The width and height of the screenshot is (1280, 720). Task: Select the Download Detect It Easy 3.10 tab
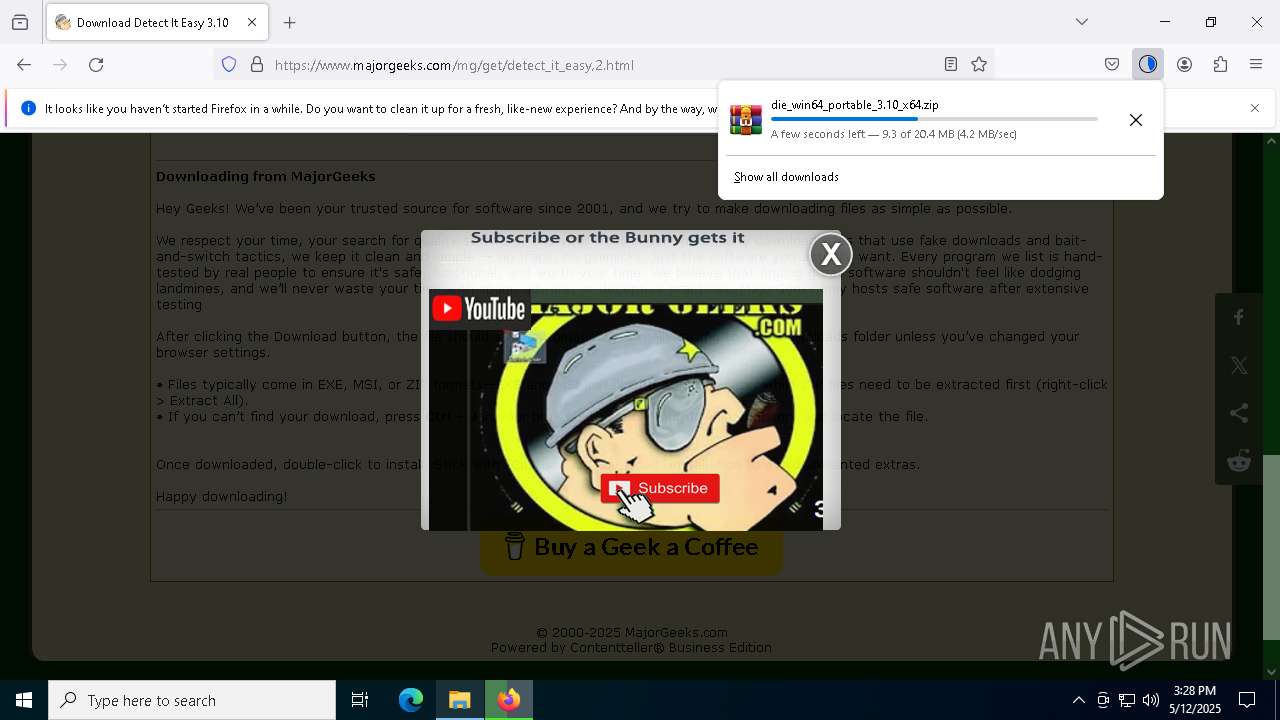point(157,22)
